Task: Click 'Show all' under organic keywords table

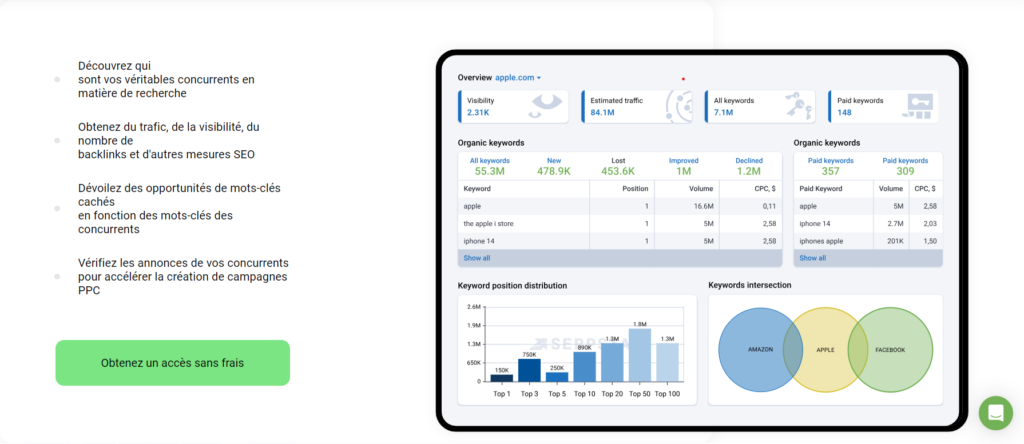Action: tap(477, 259)
